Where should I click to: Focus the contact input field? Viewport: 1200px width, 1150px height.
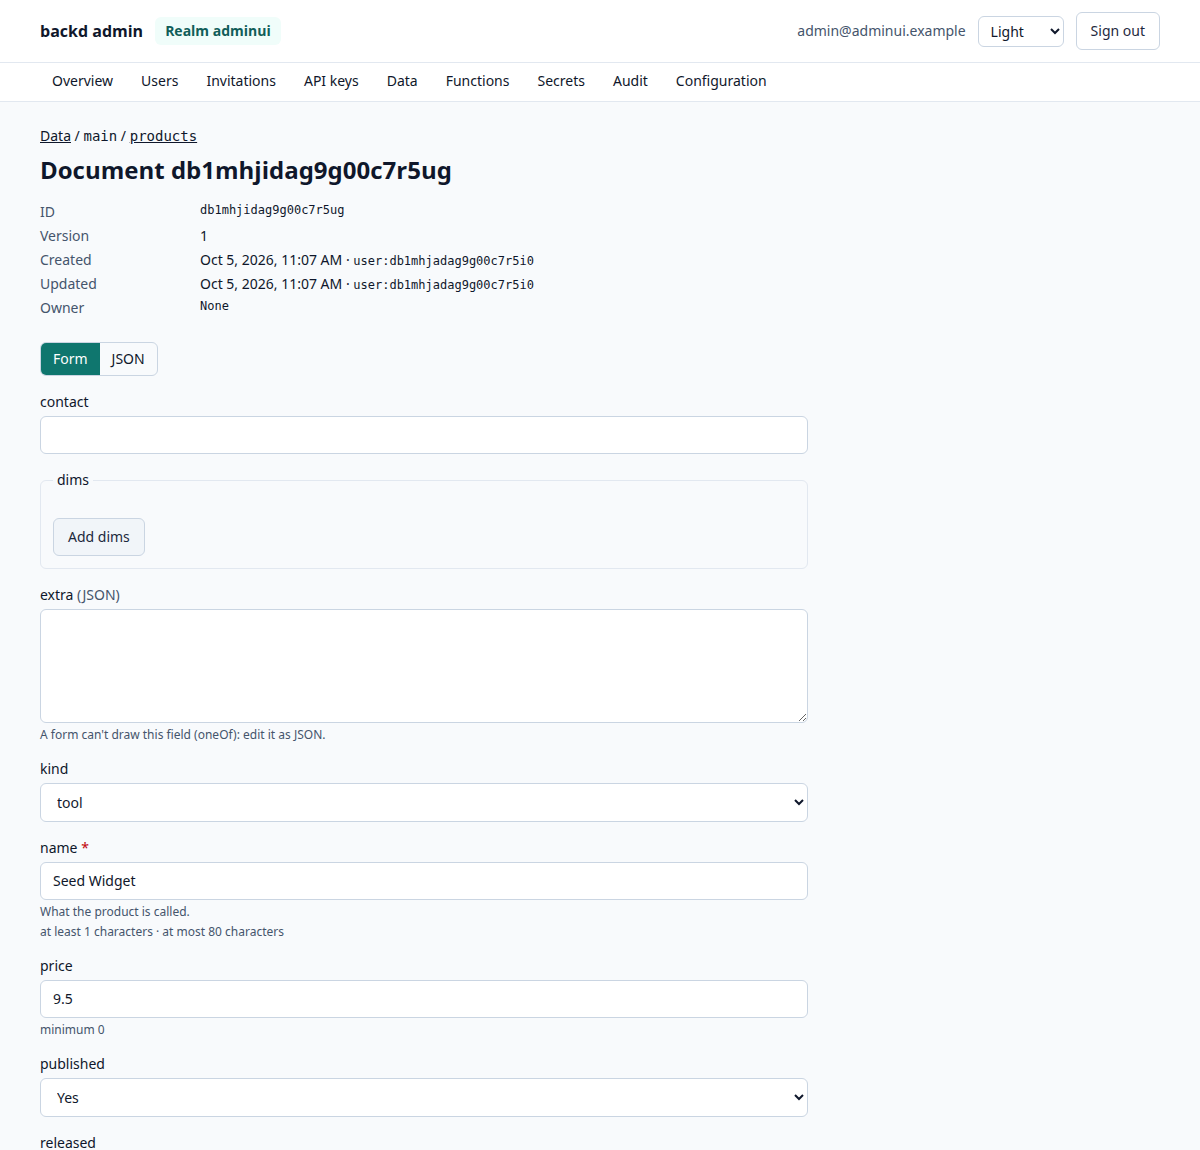[x=424, y=435]
